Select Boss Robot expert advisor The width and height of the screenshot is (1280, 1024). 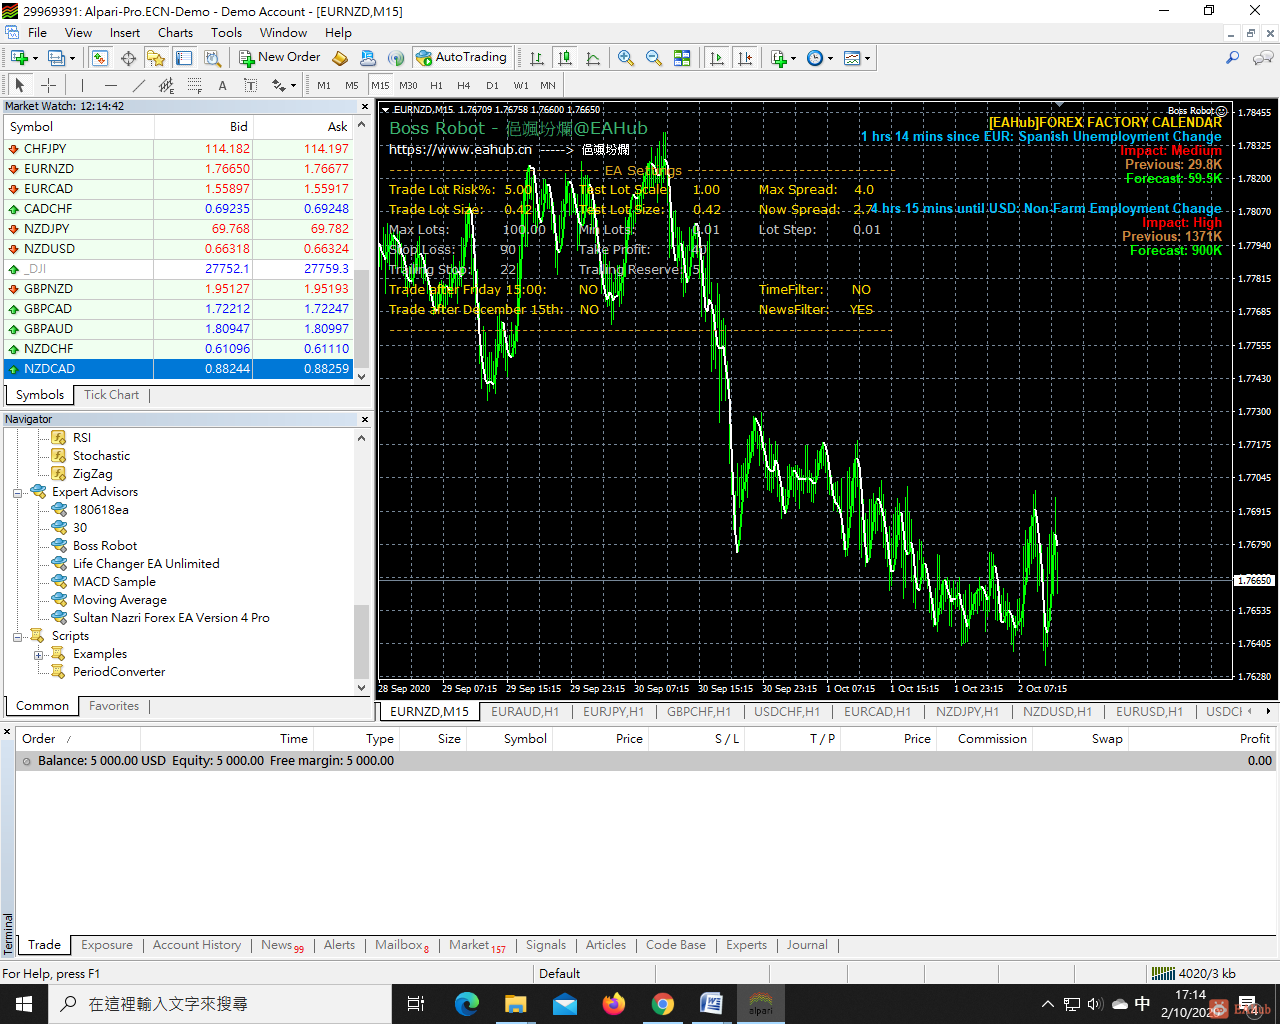coord(105,546)
